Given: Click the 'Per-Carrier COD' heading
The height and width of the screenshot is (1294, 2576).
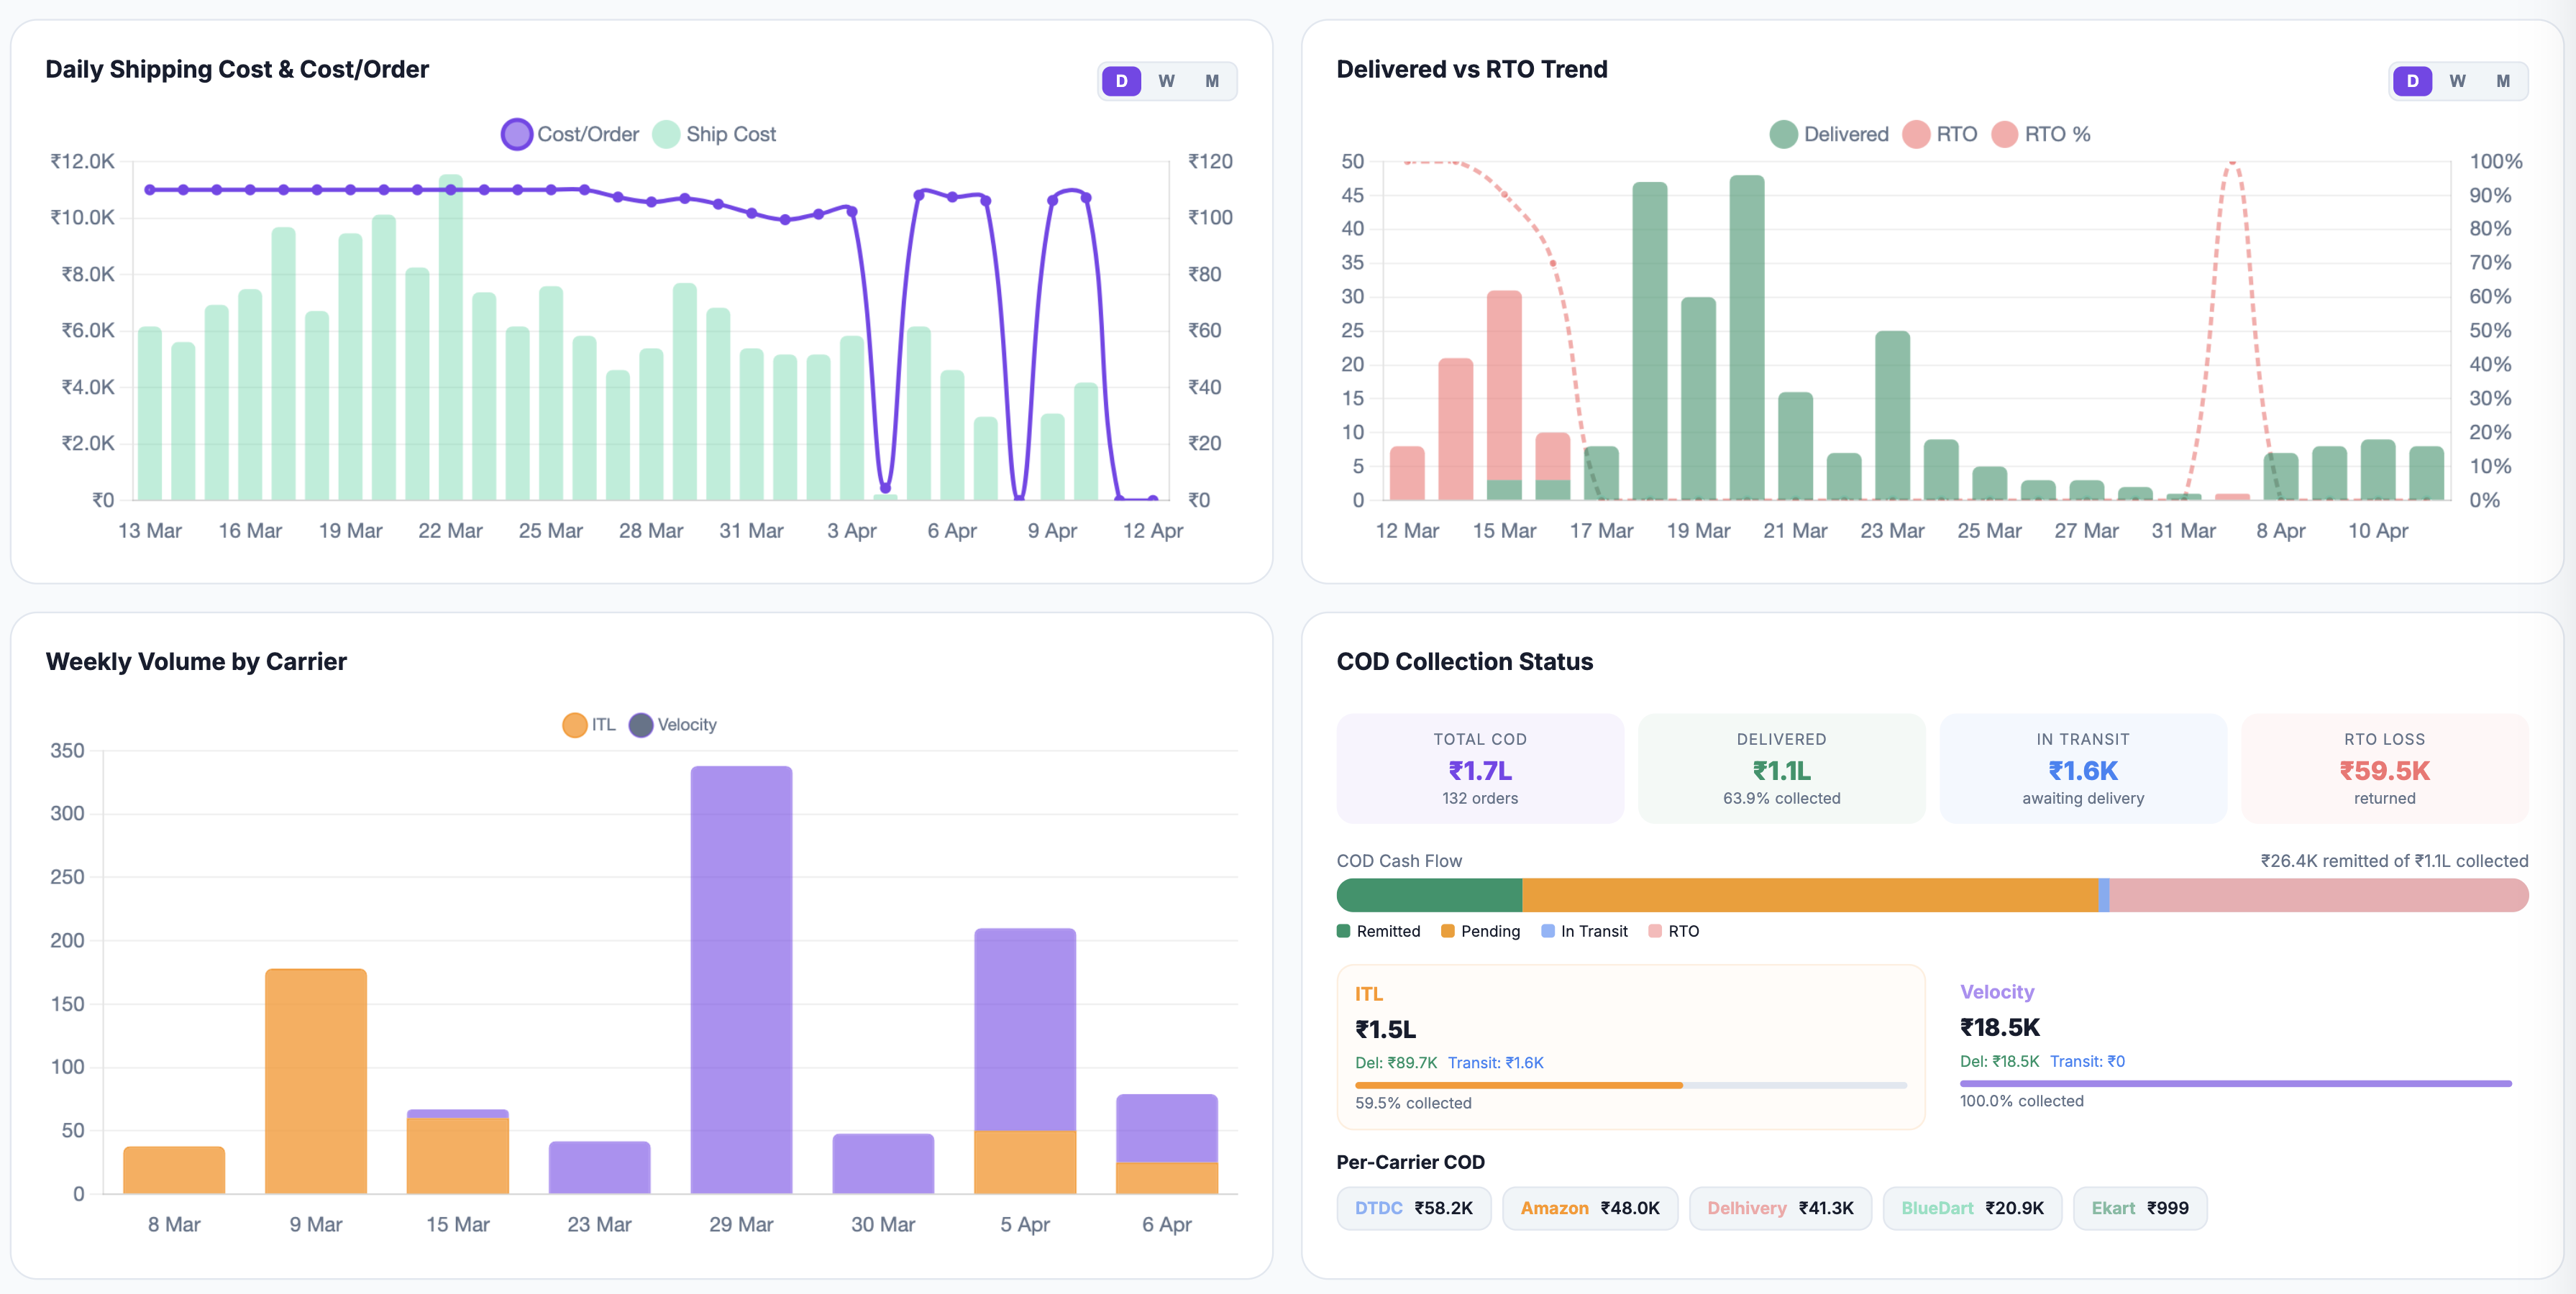Looking at the screenshot, I should (x=1411, y=1162).
